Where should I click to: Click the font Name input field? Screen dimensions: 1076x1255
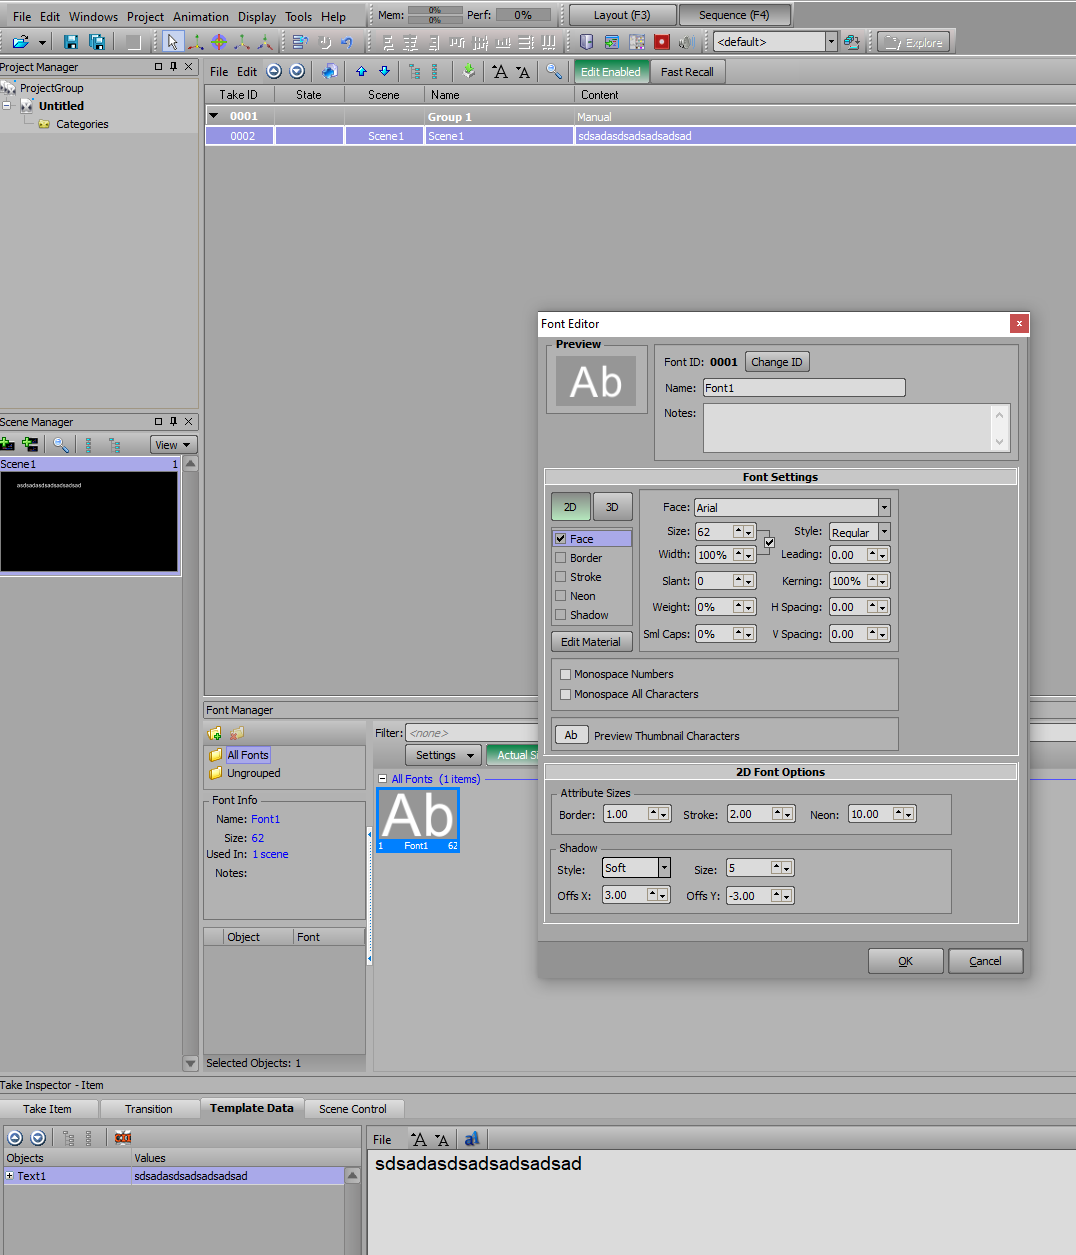pyautogui.click(x=804, y=388)
